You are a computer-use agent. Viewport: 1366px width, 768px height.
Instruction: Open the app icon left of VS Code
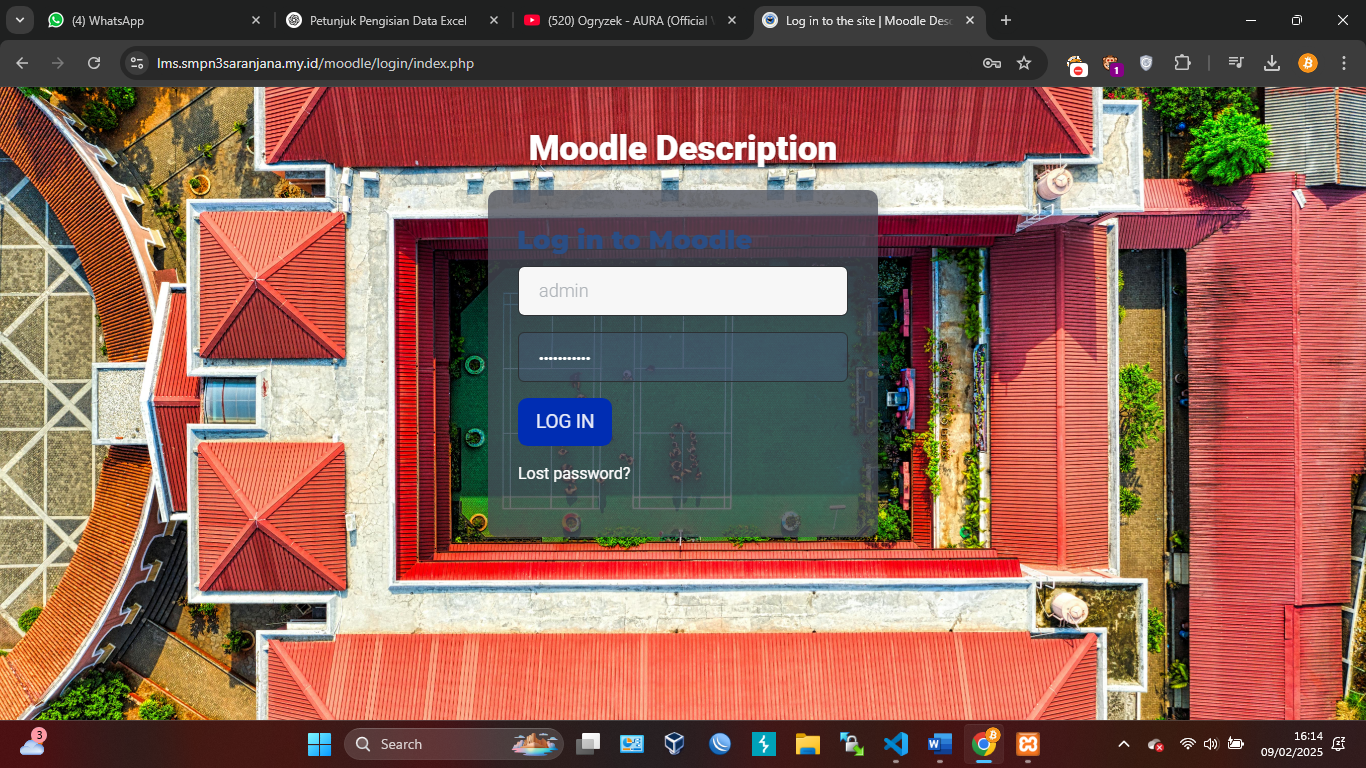click(x=852, y=744)
